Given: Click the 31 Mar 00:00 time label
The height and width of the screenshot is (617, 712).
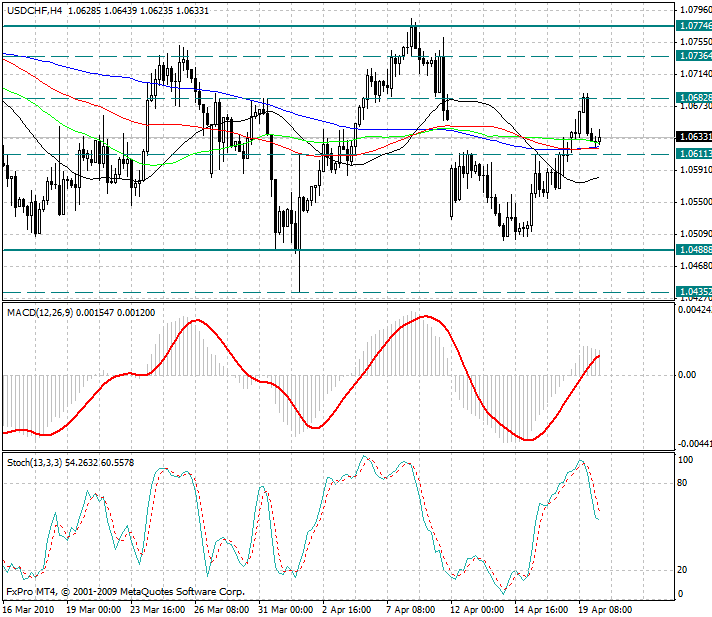Looking at the screenshot, I should (286, 608).
